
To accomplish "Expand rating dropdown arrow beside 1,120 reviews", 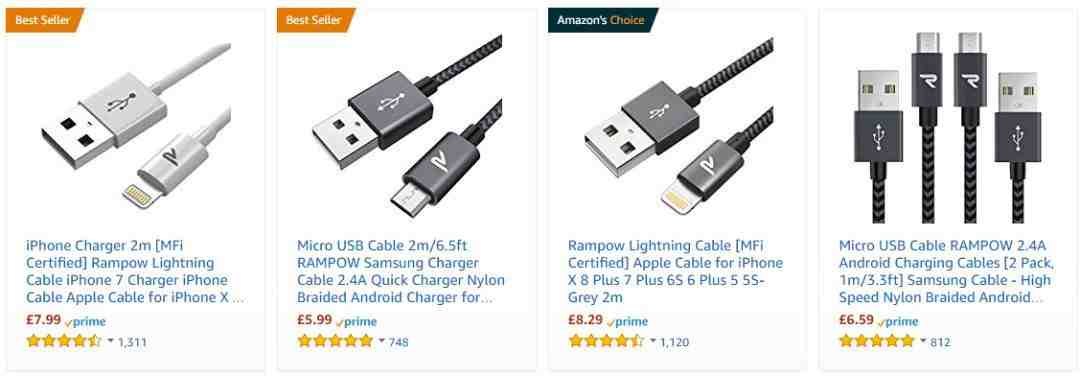I will (x=652, y=340).
